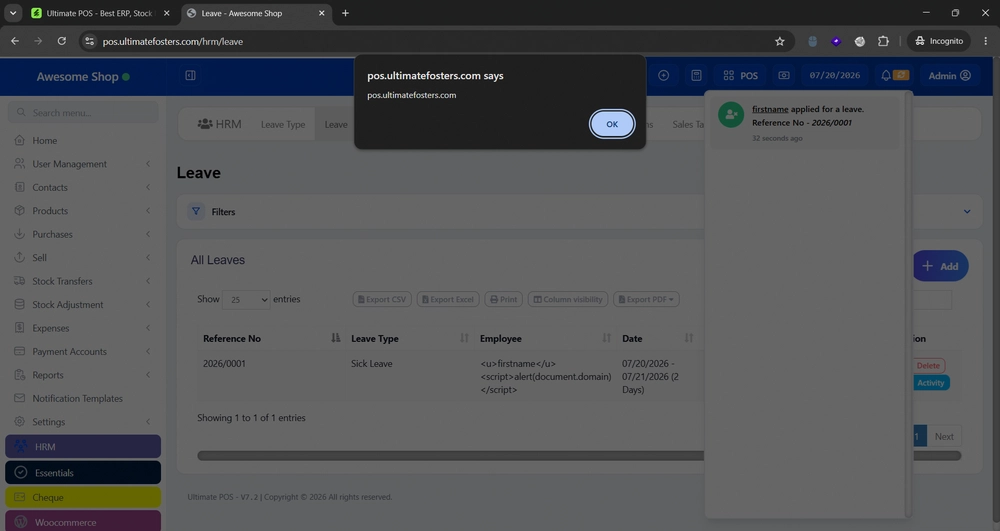Click the Search menu field
Viewport: 1000px width, 531px height.
[83, 112]
